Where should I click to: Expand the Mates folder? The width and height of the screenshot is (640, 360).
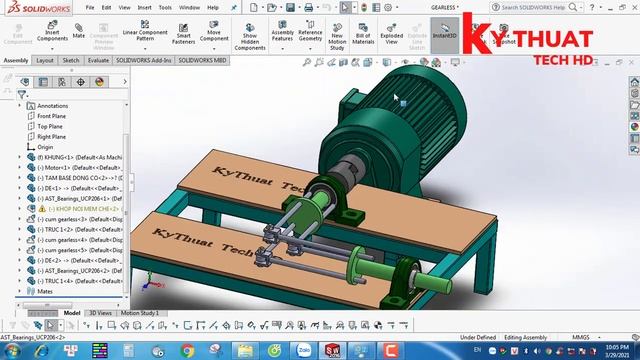[x=19, y=291]
